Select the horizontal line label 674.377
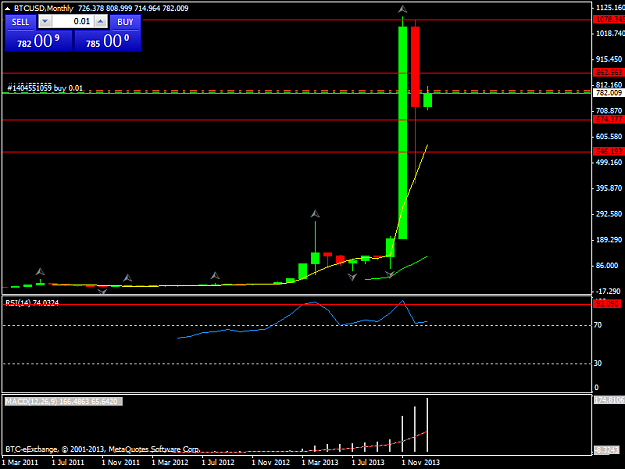Screen dimensions: 625x469 click(x=609, y=119)
